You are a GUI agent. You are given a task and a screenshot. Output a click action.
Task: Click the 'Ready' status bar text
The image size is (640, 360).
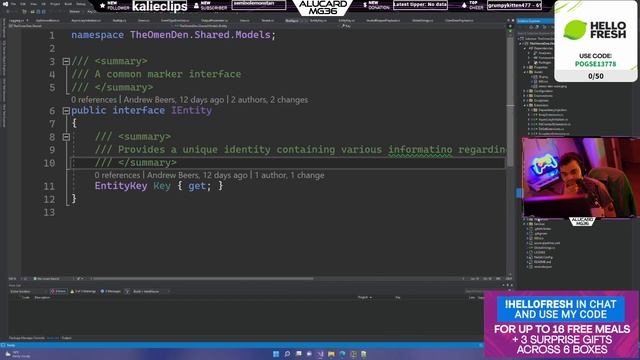[x=11, y=345]
